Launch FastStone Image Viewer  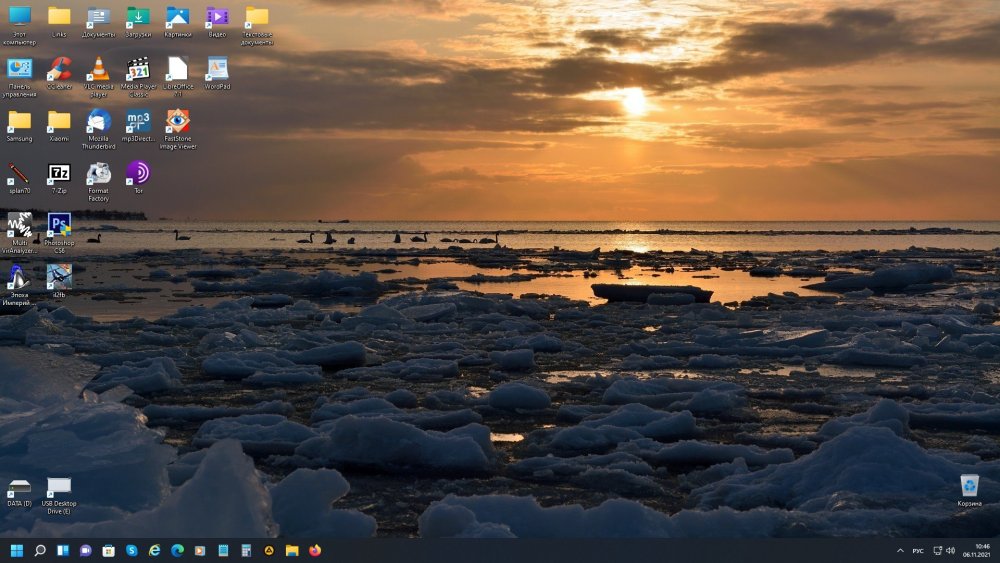(x=178, y=129)
